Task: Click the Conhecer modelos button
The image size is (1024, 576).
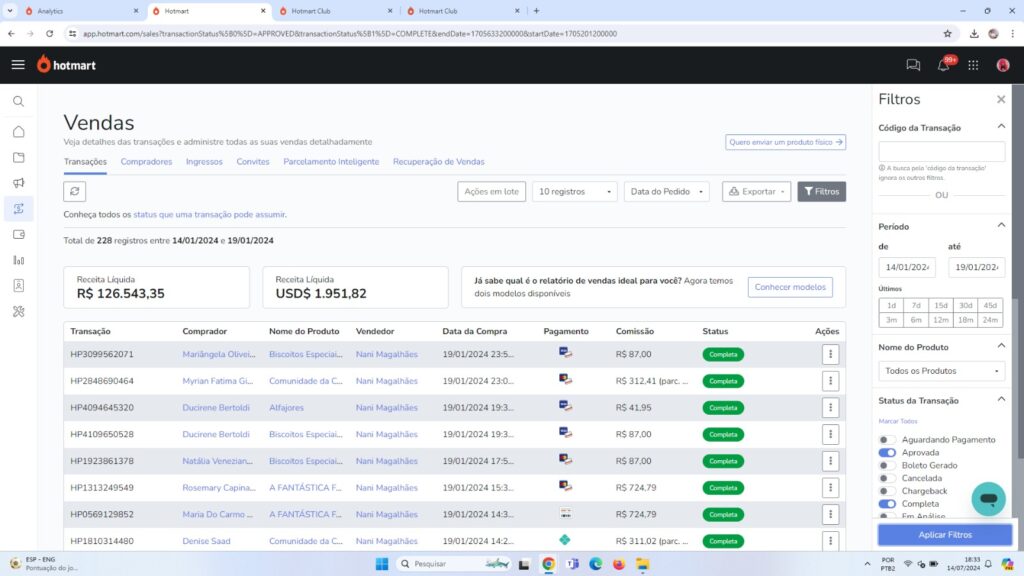Action: 790,287
